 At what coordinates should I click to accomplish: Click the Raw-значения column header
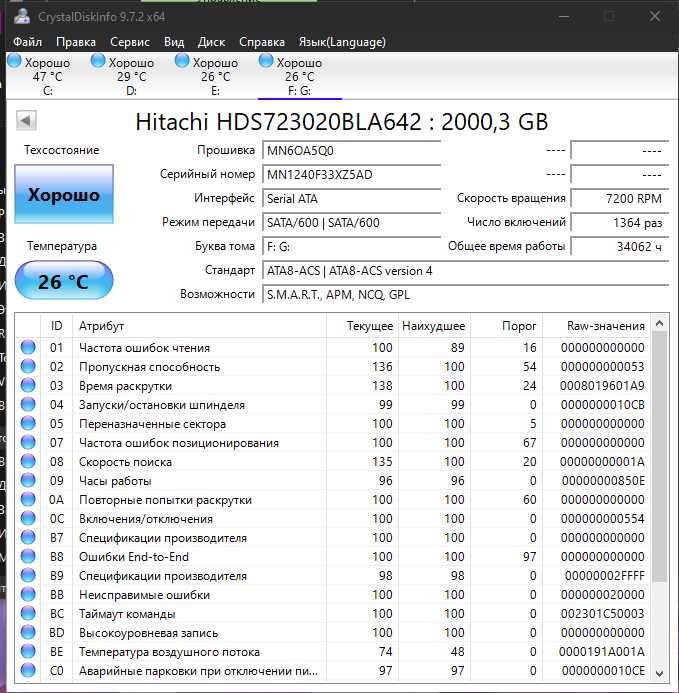596,326
